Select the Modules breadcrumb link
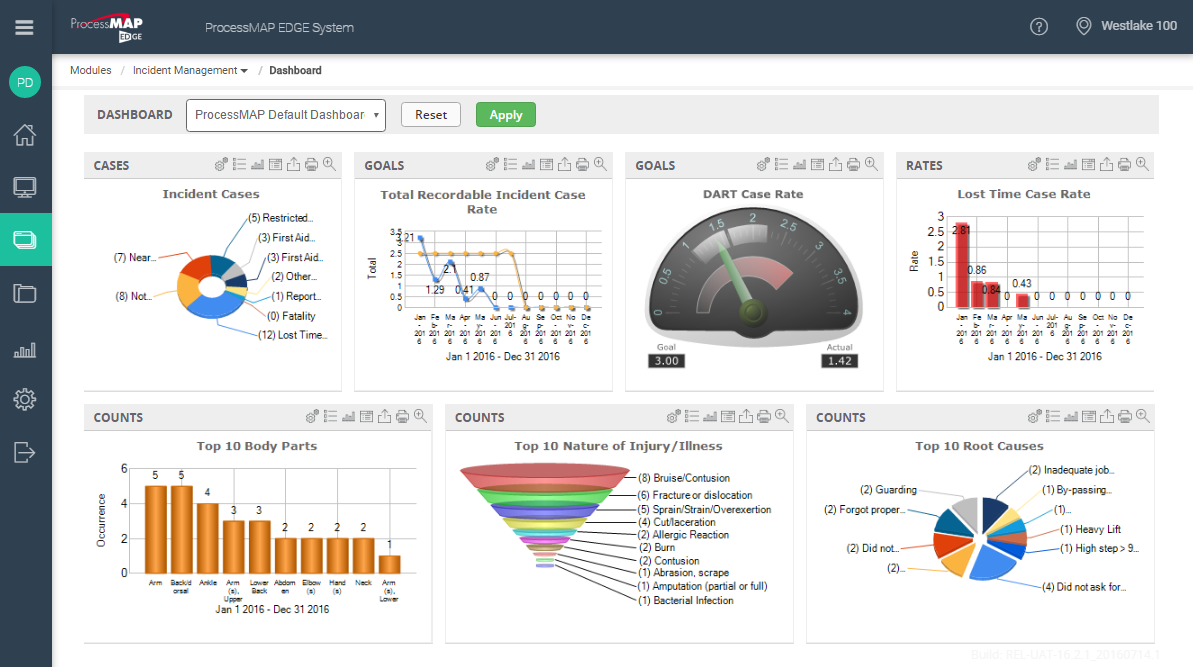The image size is (1193, 667). click(90, 70)
